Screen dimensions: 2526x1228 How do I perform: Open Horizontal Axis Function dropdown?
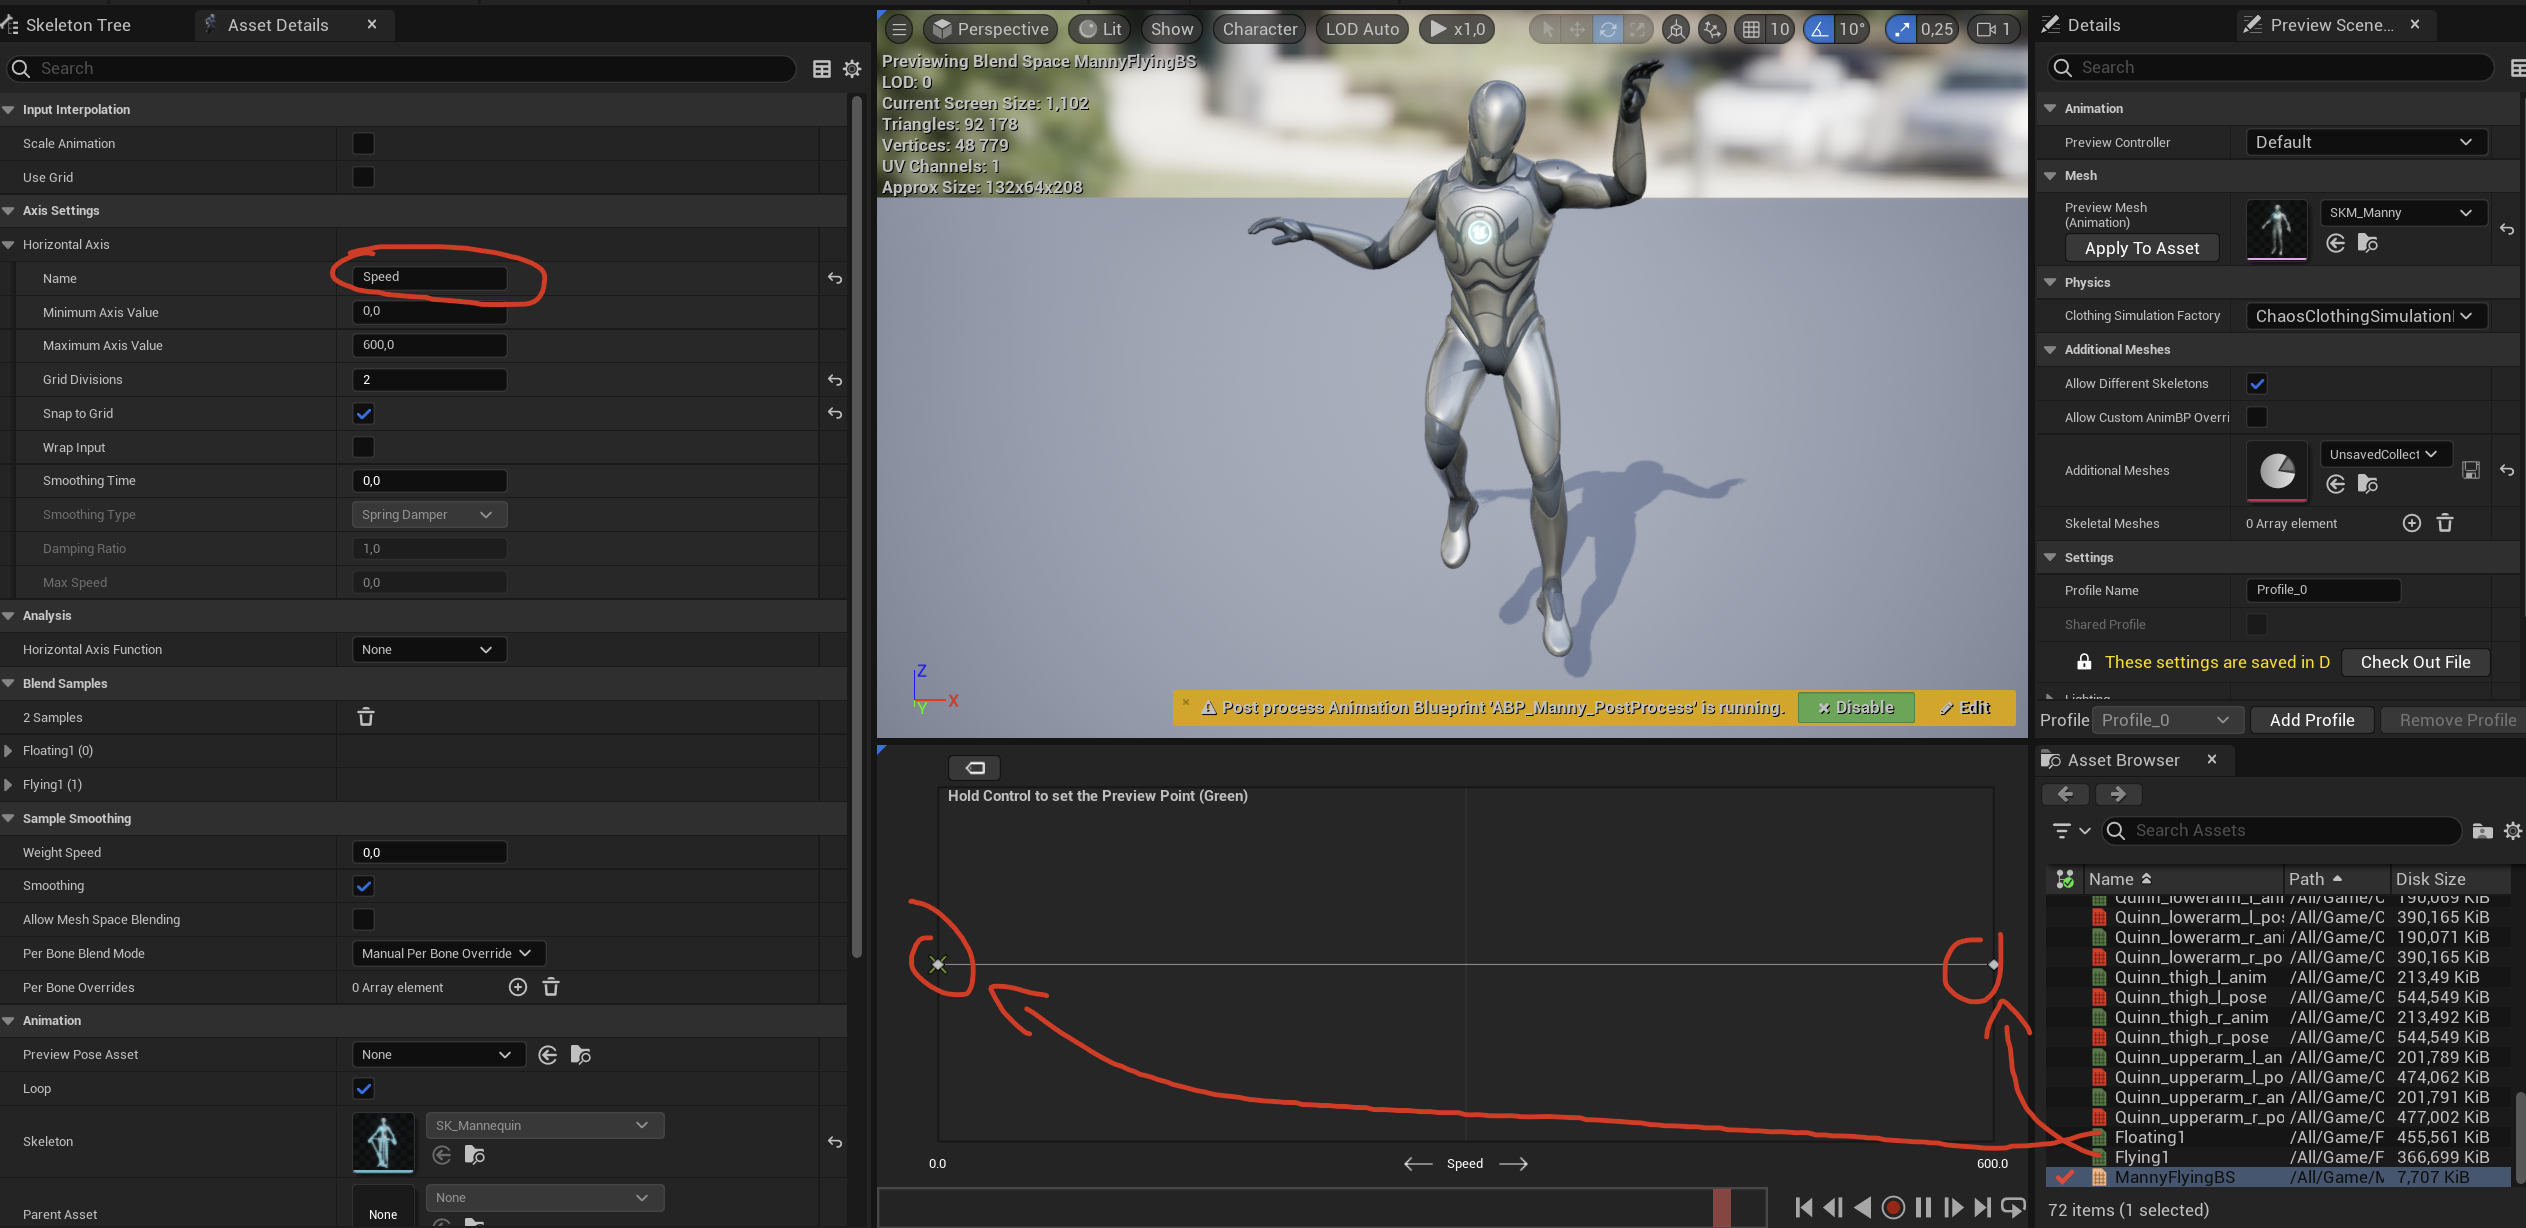428,649
